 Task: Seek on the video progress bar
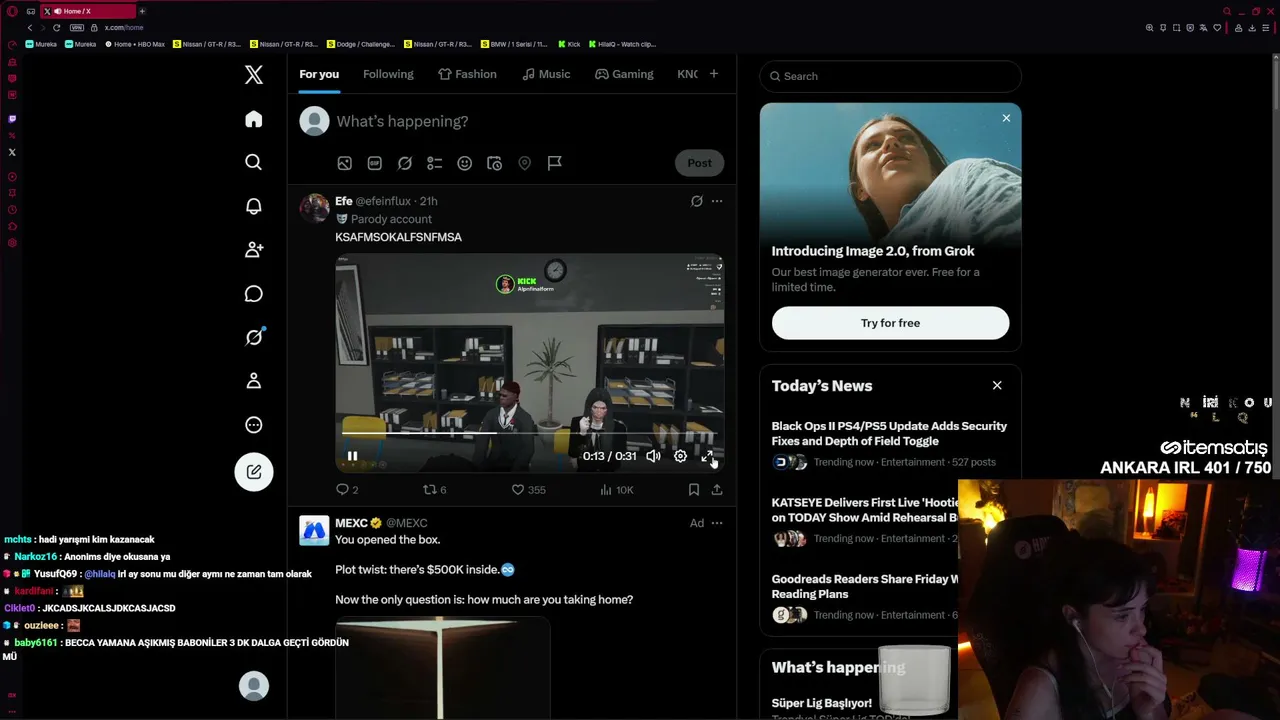point(530,434)
